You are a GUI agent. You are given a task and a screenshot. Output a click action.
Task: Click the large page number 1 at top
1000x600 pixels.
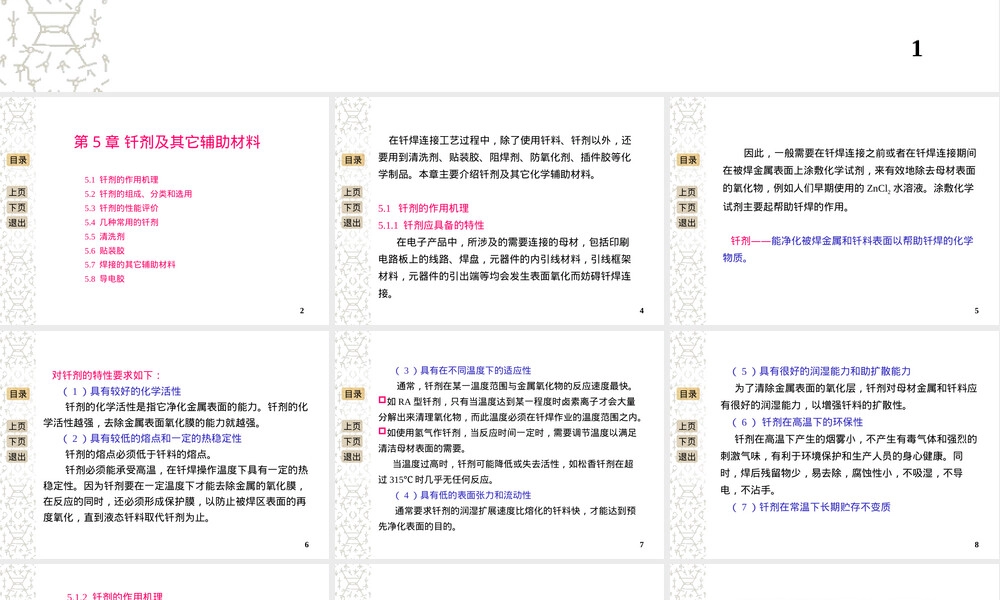point(916,48)
